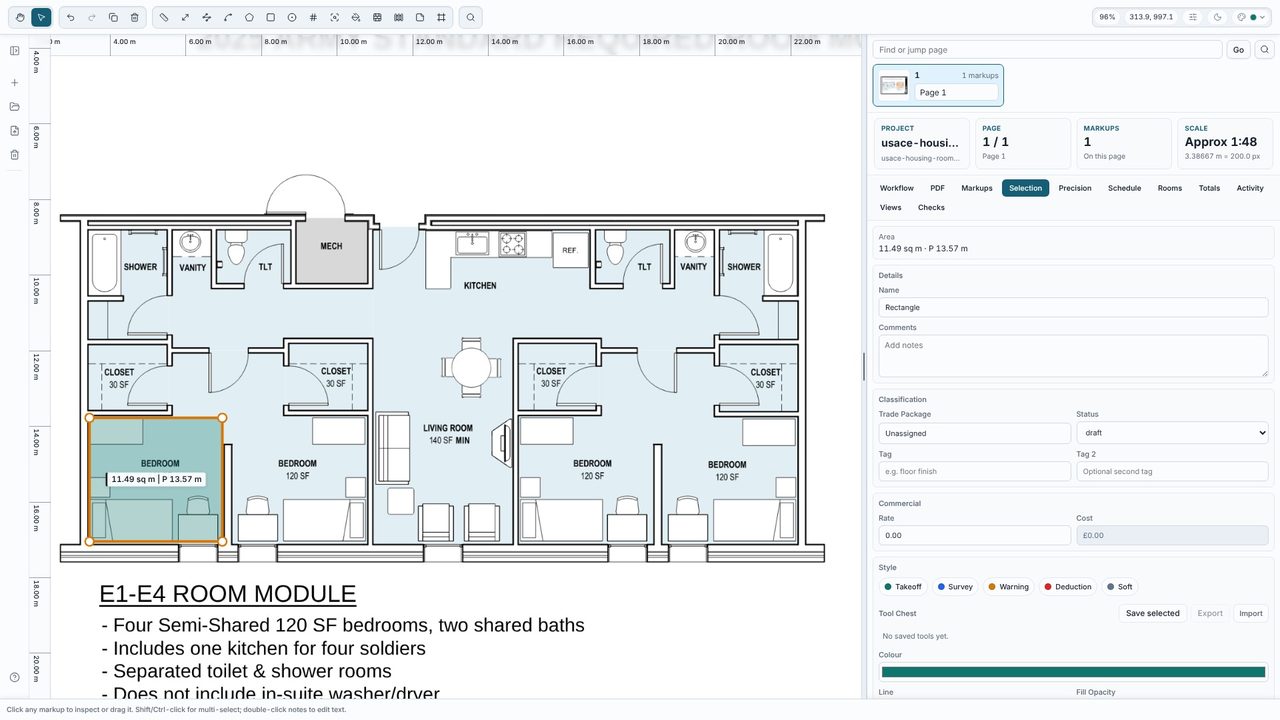The height and width of the screenshot is (720, 1280).
Task: Click the Comments notes text area
Action: (1073, 356)
